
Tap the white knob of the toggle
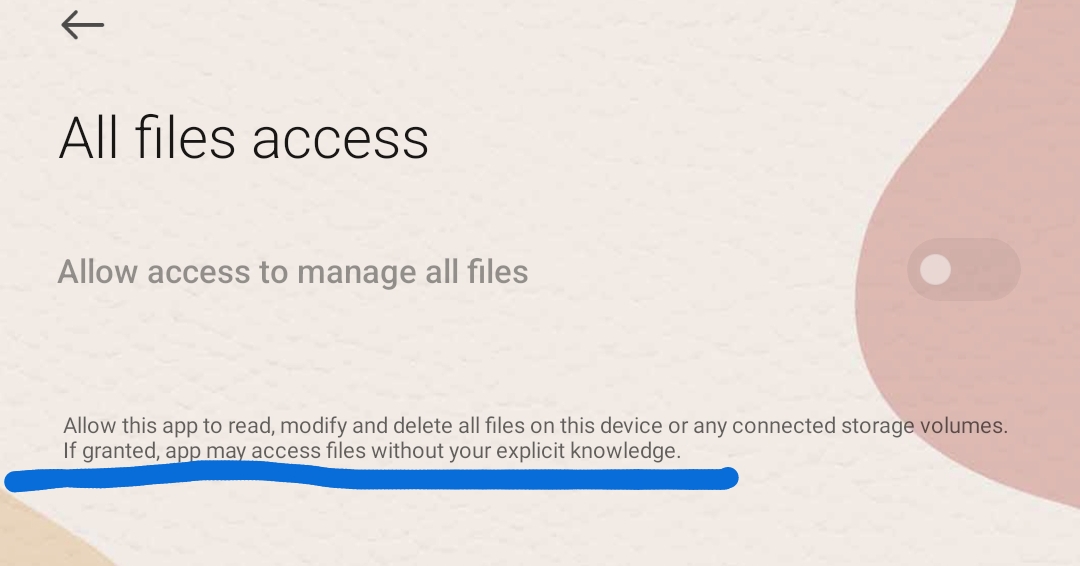[x=935, y=269]
